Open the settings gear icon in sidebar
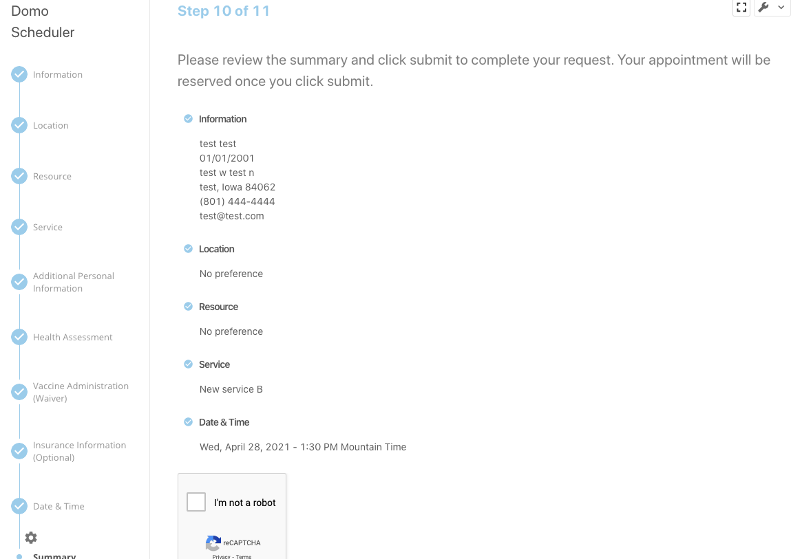Viewport: 791px width, 560px height. point(31,537)
